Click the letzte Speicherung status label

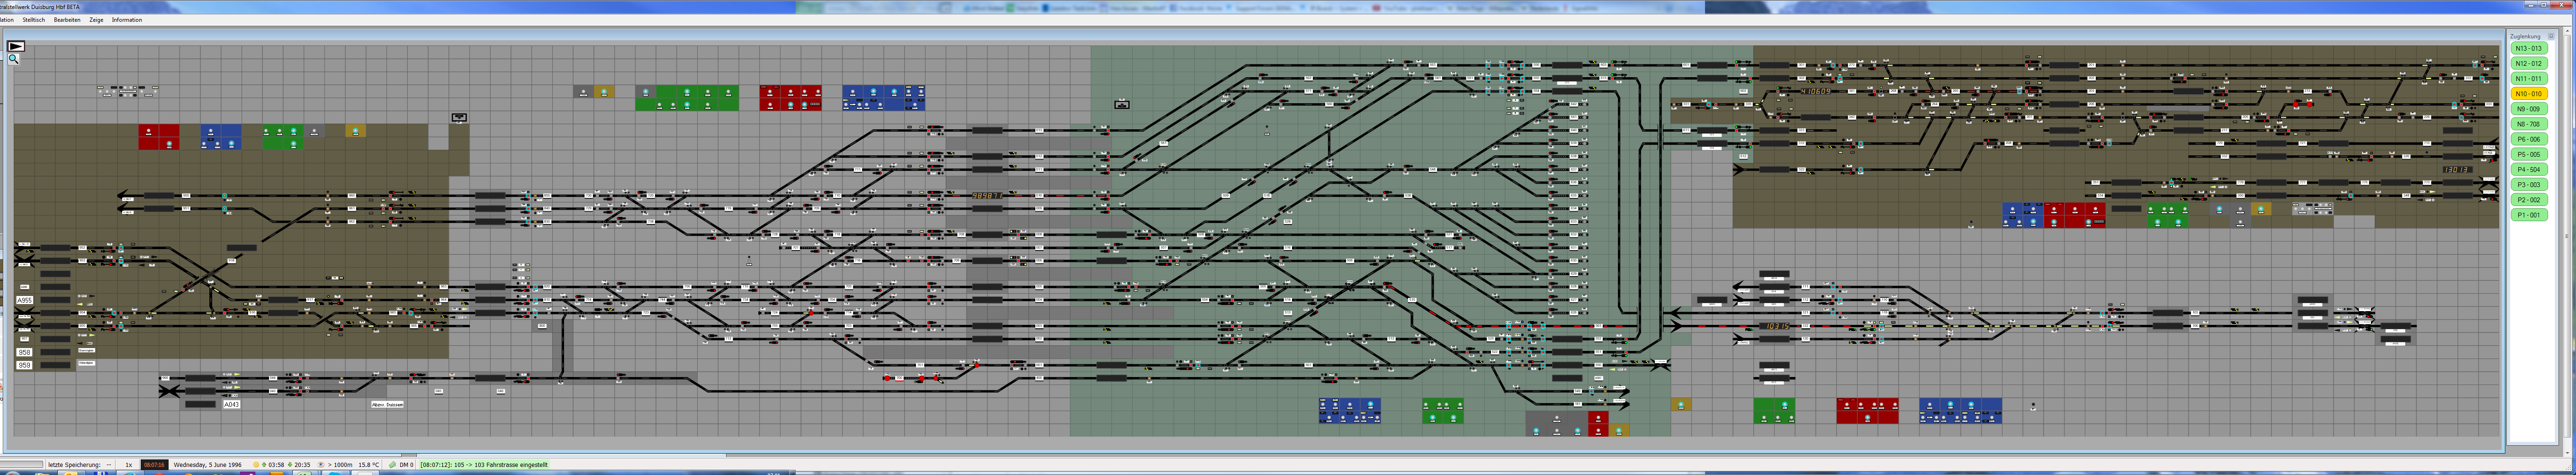[x=75, y=465]
